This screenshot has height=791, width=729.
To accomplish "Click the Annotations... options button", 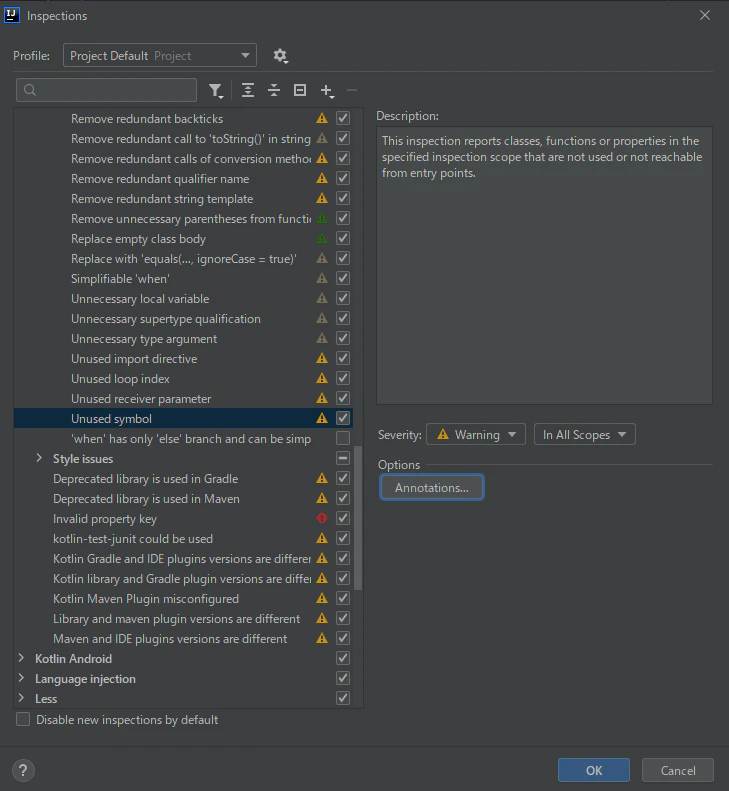I will (x=432, y=488).
